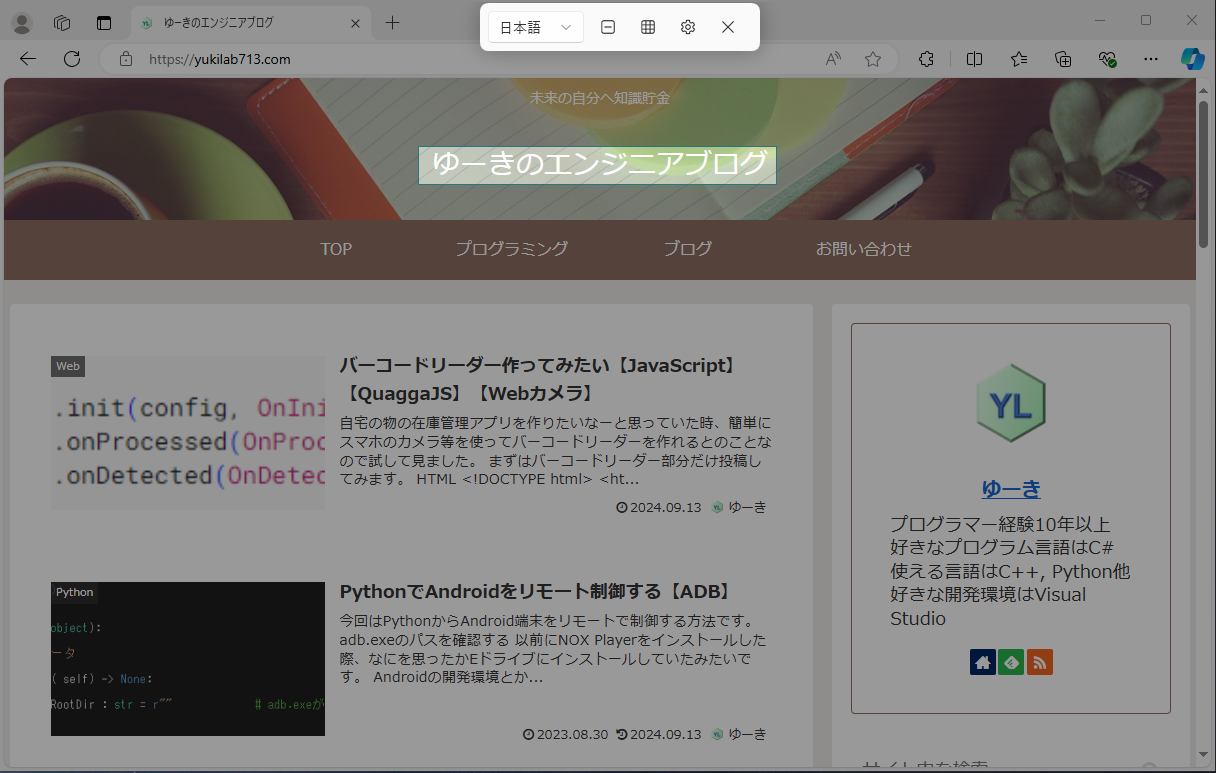Screen dimensions: 1216x773
Task: Toggle split screen view icon
Action: click(975, 59)
